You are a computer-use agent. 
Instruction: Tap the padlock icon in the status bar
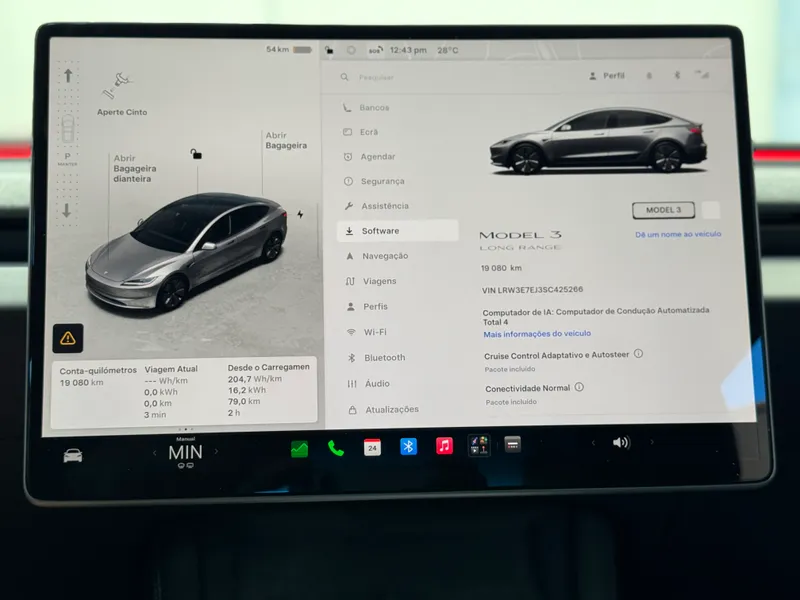click(329, 50)
